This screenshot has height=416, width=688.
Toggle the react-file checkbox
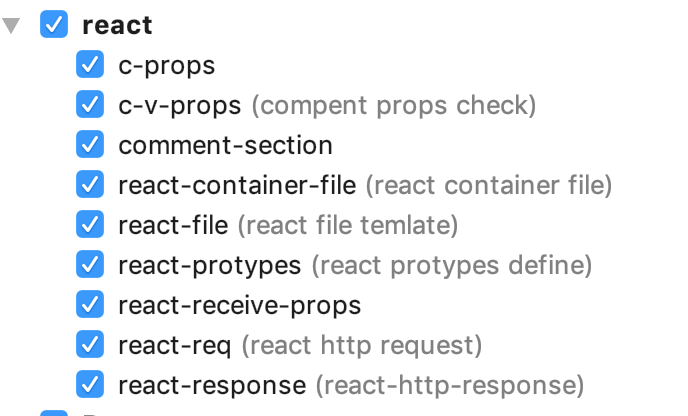90,224
